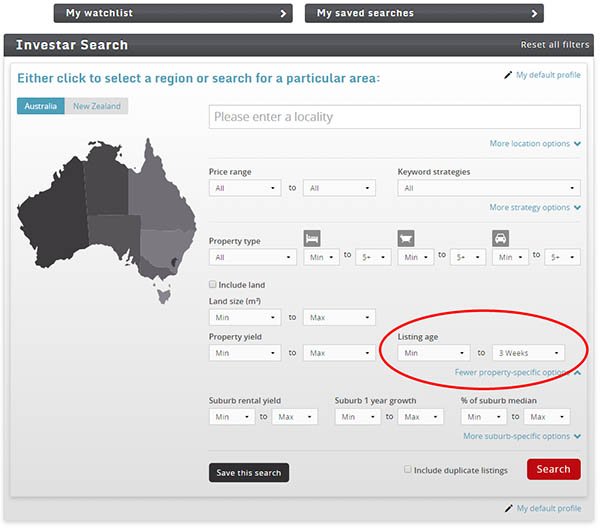Open the Property yield Max dropdown
600x531 pixels.
(x=339, y=353)
